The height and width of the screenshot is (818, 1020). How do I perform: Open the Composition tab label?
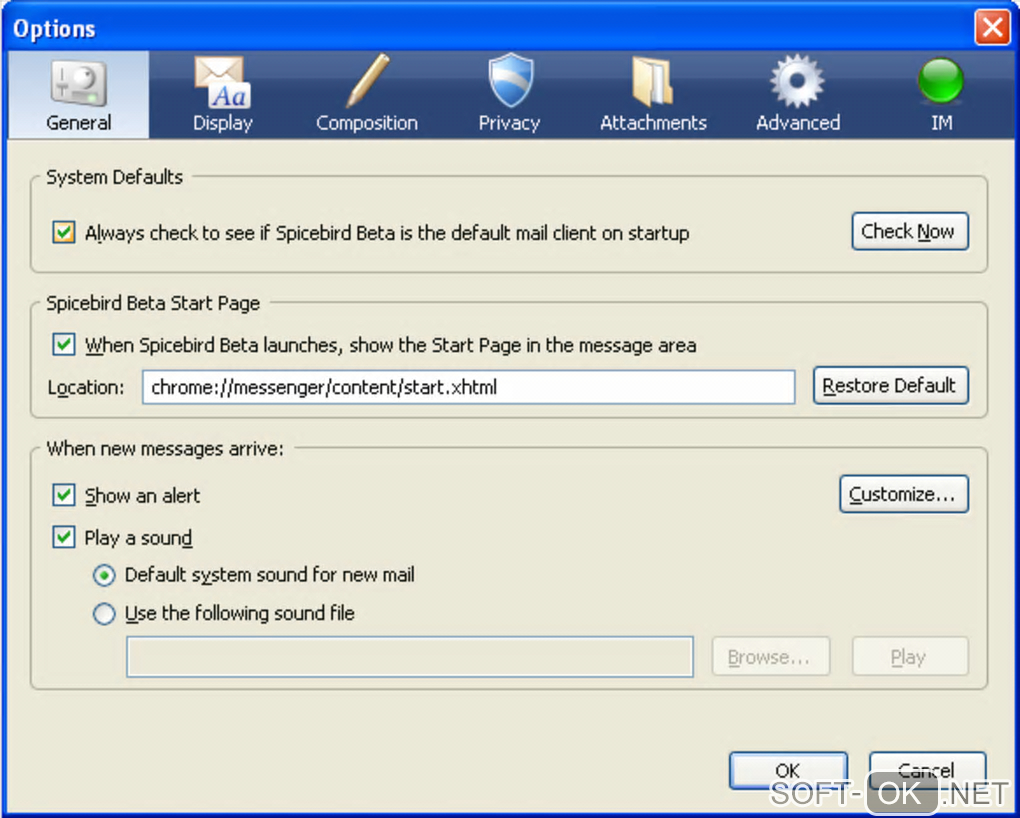tap(367, 124)
